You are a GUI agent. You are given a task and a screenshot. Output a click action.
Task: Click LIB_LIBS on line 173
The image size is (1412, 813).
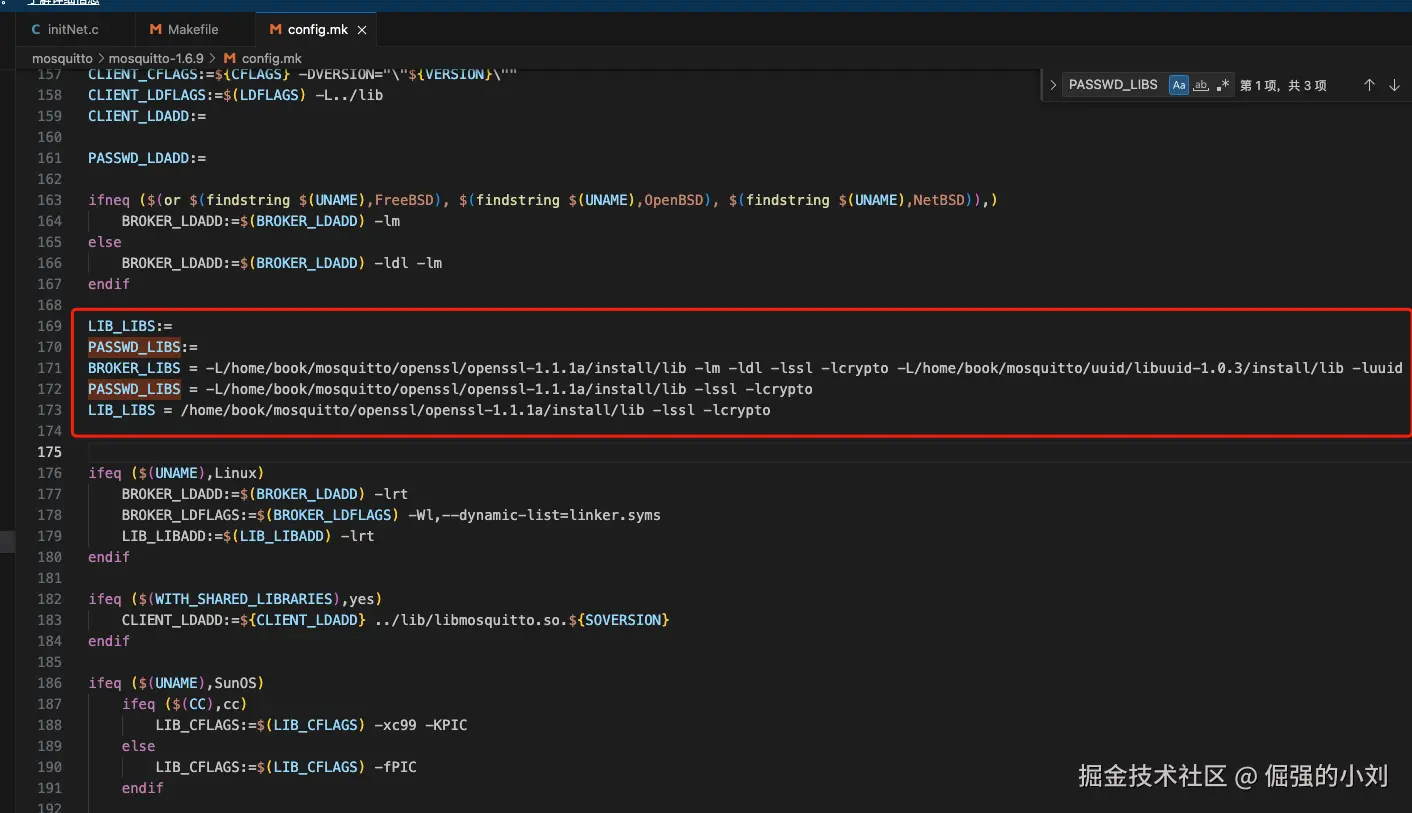[x=122, y=410]
